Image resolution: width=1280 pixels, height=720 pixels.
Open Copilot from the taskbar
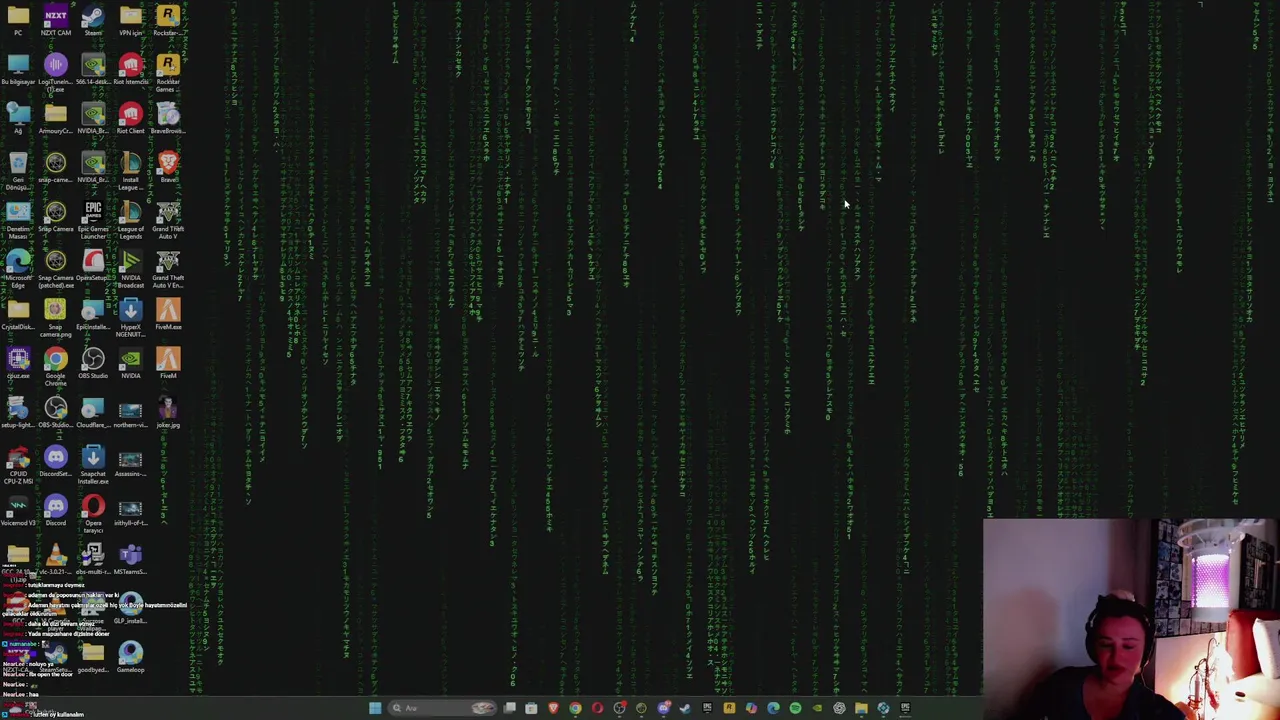point(751,708)
